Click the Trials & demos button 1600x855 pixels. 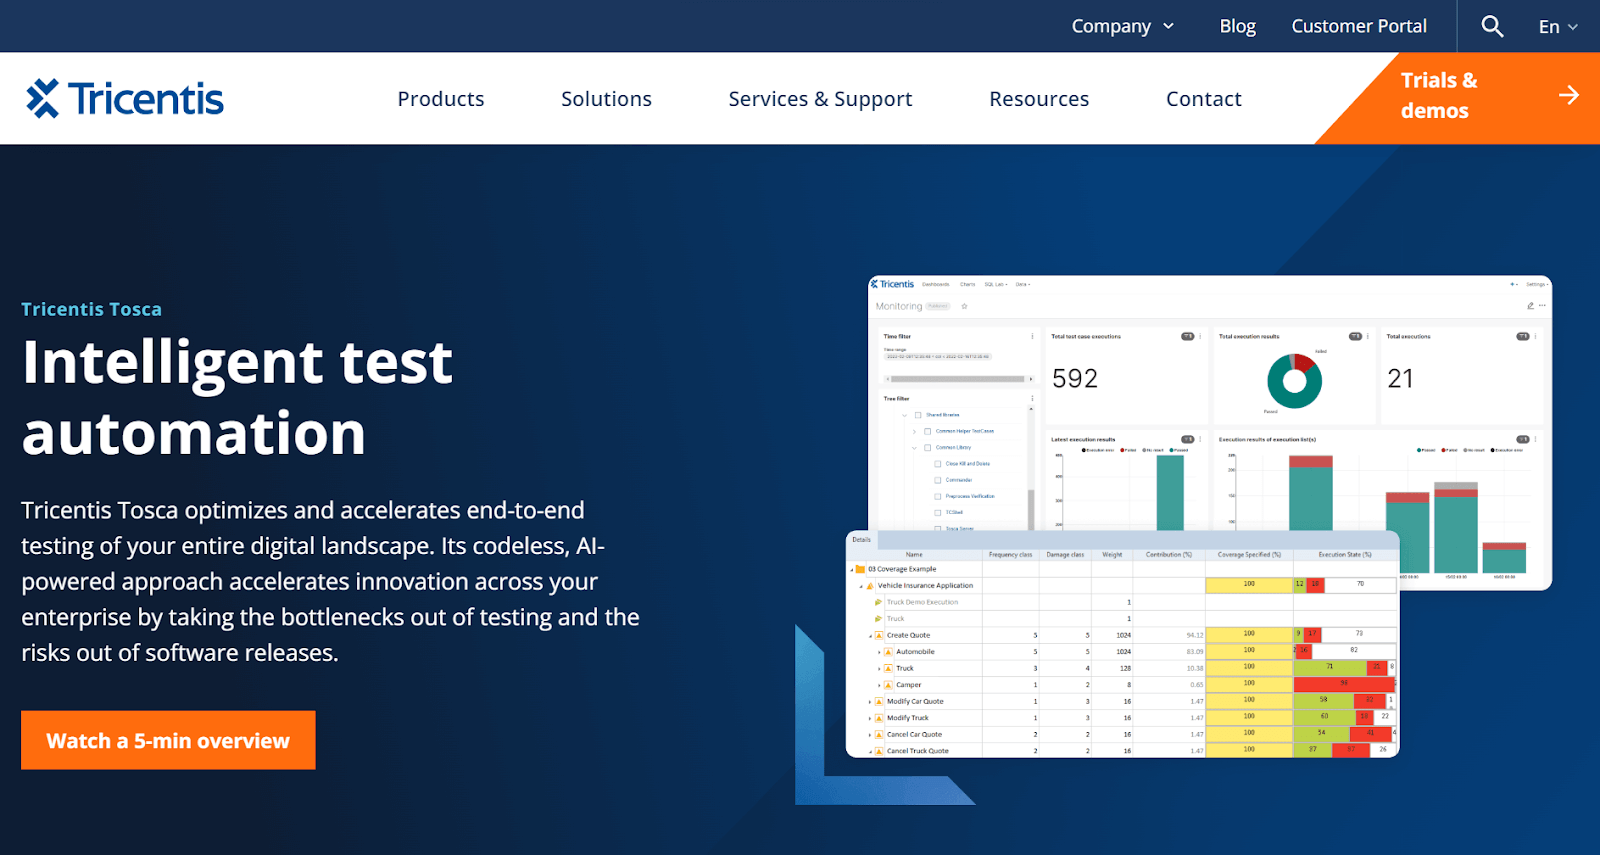click(x=1458, y=96)
